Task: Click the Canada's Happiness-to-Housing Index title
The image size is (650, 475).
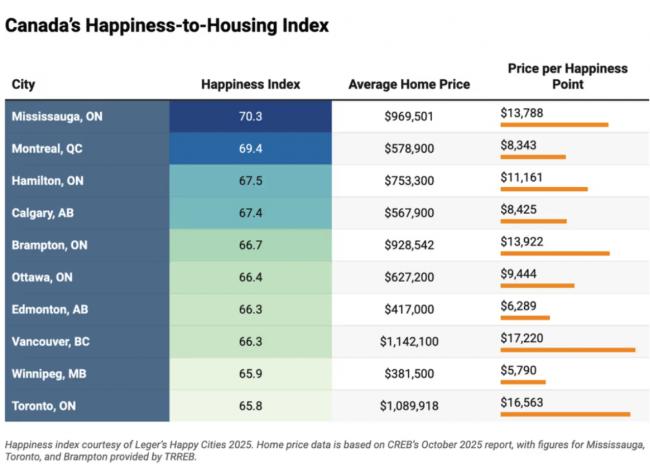Action: click(x=167, y=26)
